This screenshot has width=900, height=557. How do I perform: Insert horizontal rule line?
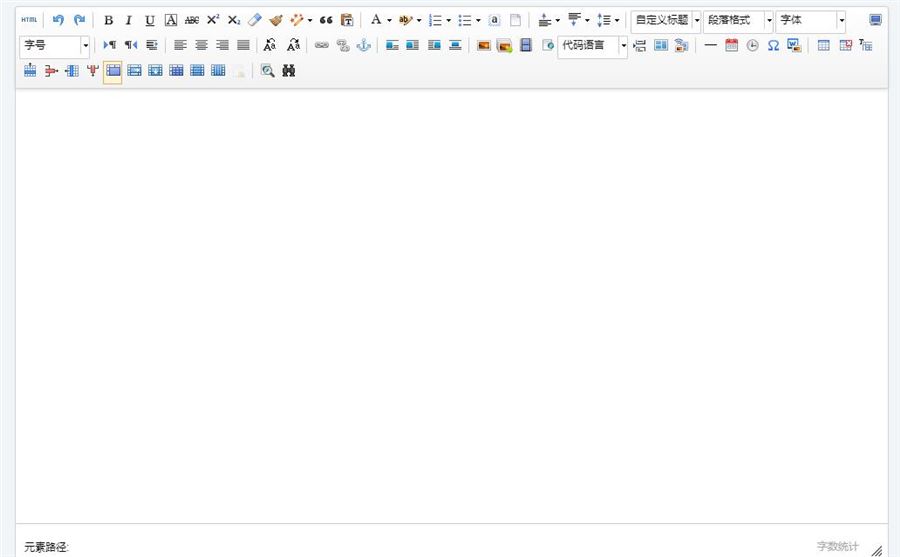[x=710, y=45]
